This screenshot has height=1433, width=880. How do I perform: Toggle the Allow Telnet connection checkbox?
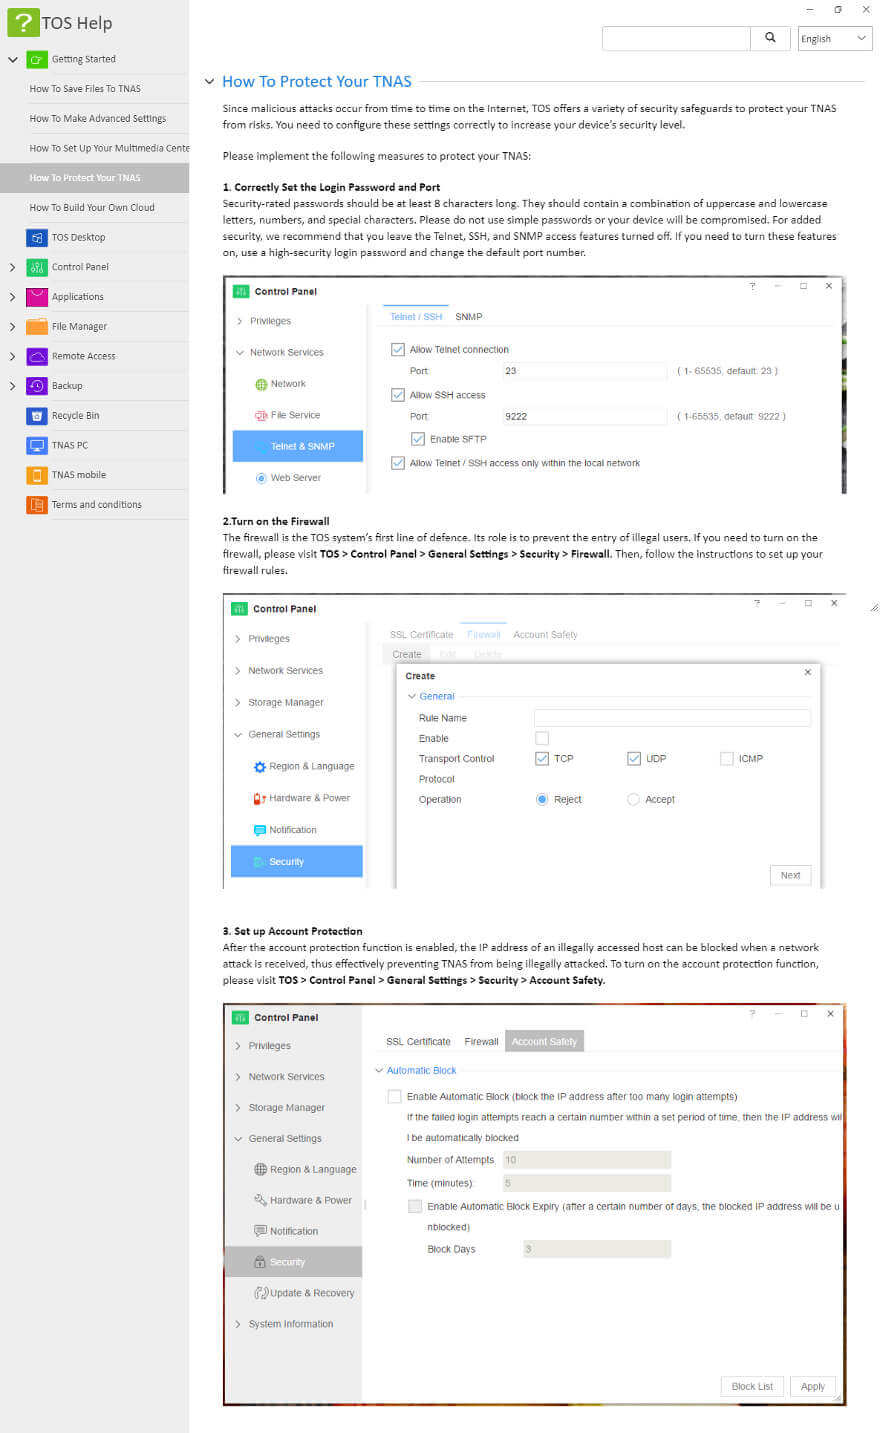click(x=398, y=350)
